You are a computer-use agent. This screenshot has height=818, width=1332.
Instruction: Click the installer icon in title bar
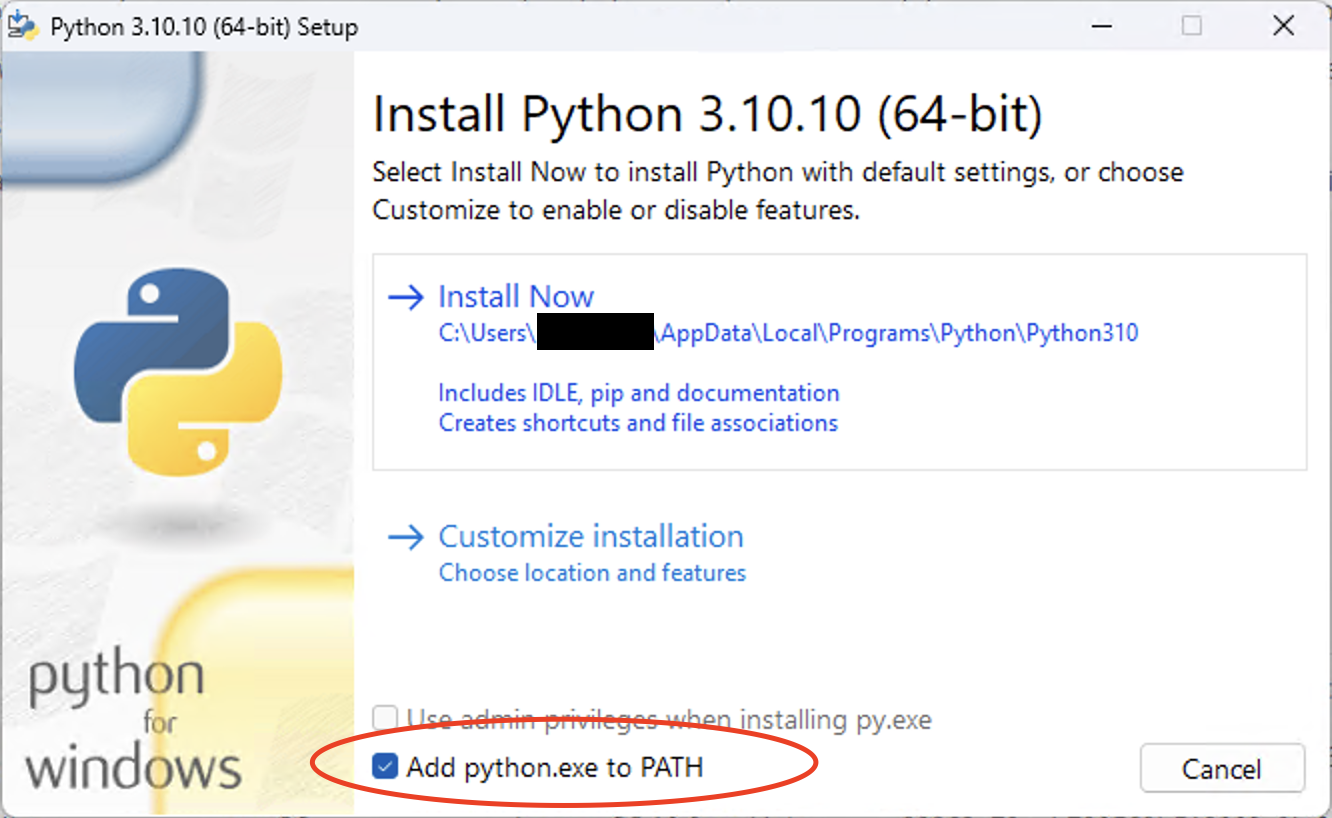coord(22,26)
